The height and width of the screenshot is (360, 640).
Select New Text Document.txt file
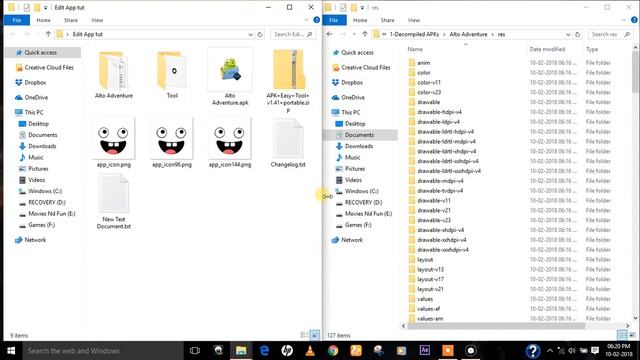coord(114,201)
